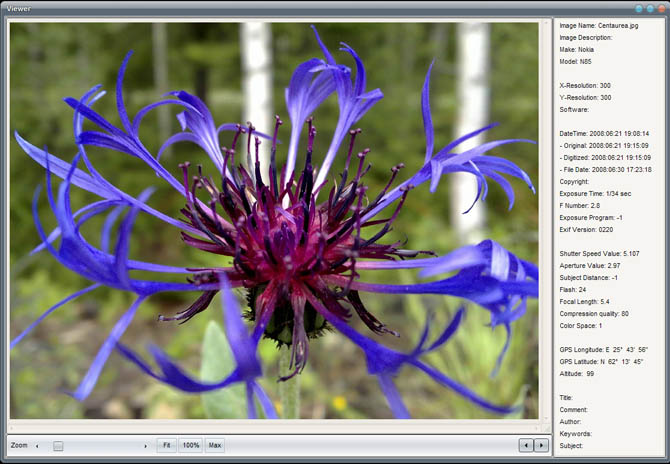
Task: Advance to the next image with right arrow
Action: click(x=542, y=445)
